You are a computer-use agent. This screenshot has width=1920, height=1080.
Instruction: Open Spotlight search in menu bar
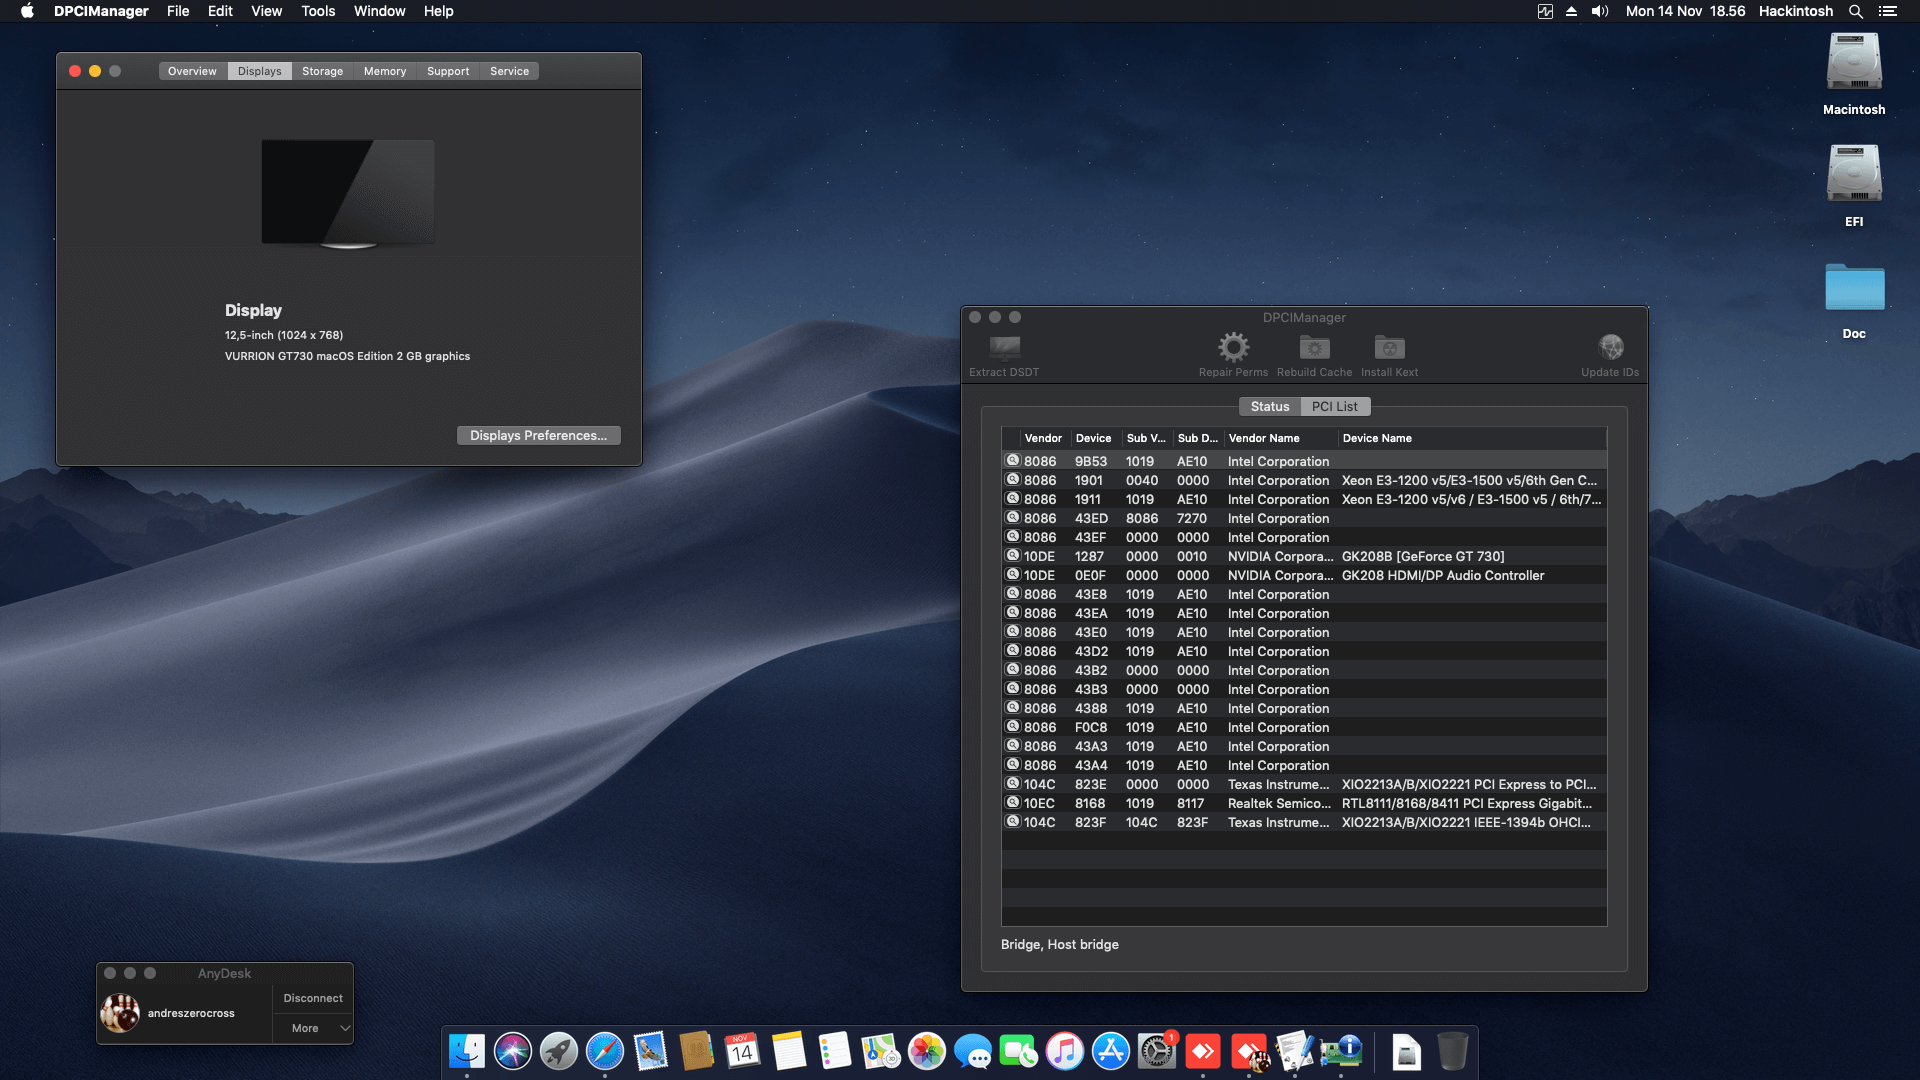tap(1856, 11)
